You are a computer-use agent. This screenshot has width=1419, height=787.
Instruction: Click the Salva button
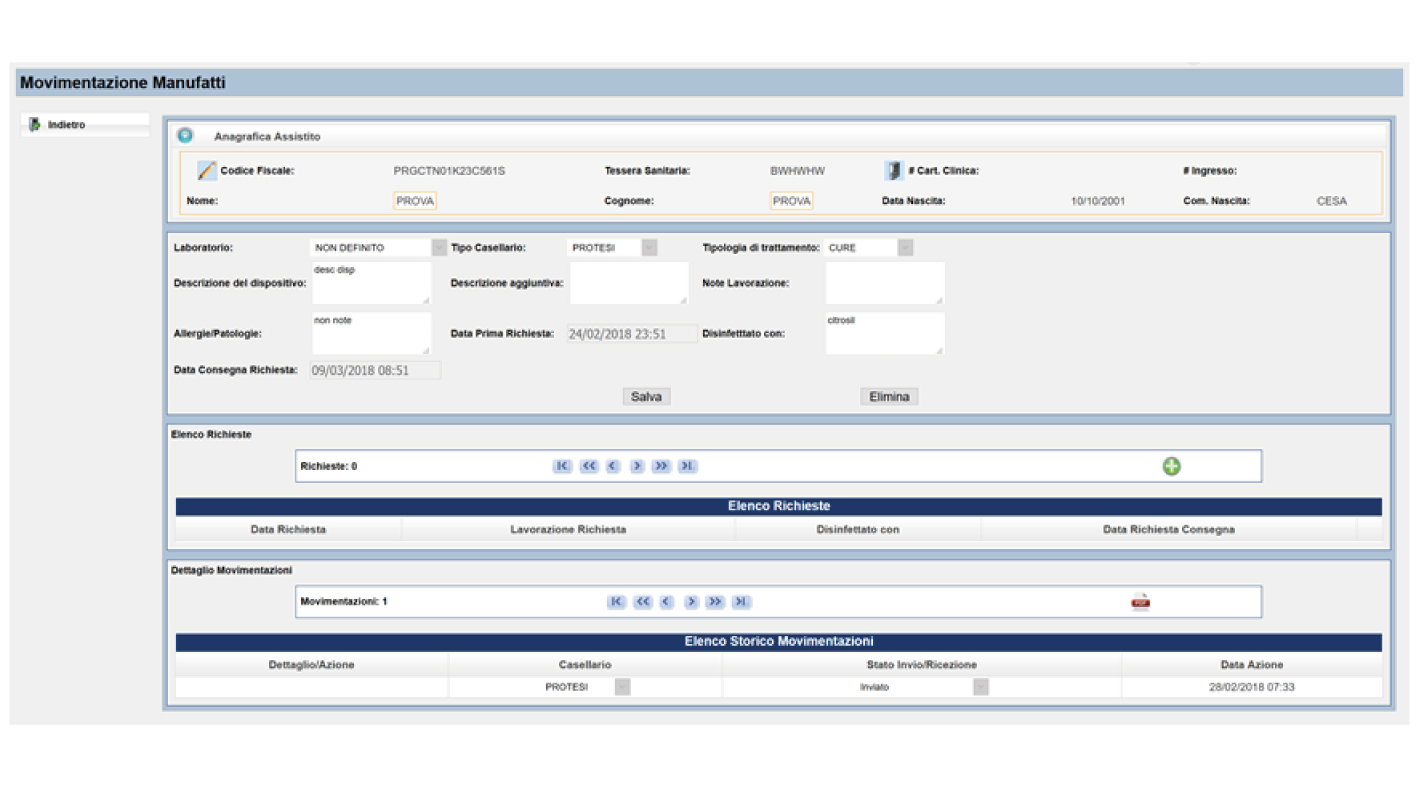(x=646, y=397)
